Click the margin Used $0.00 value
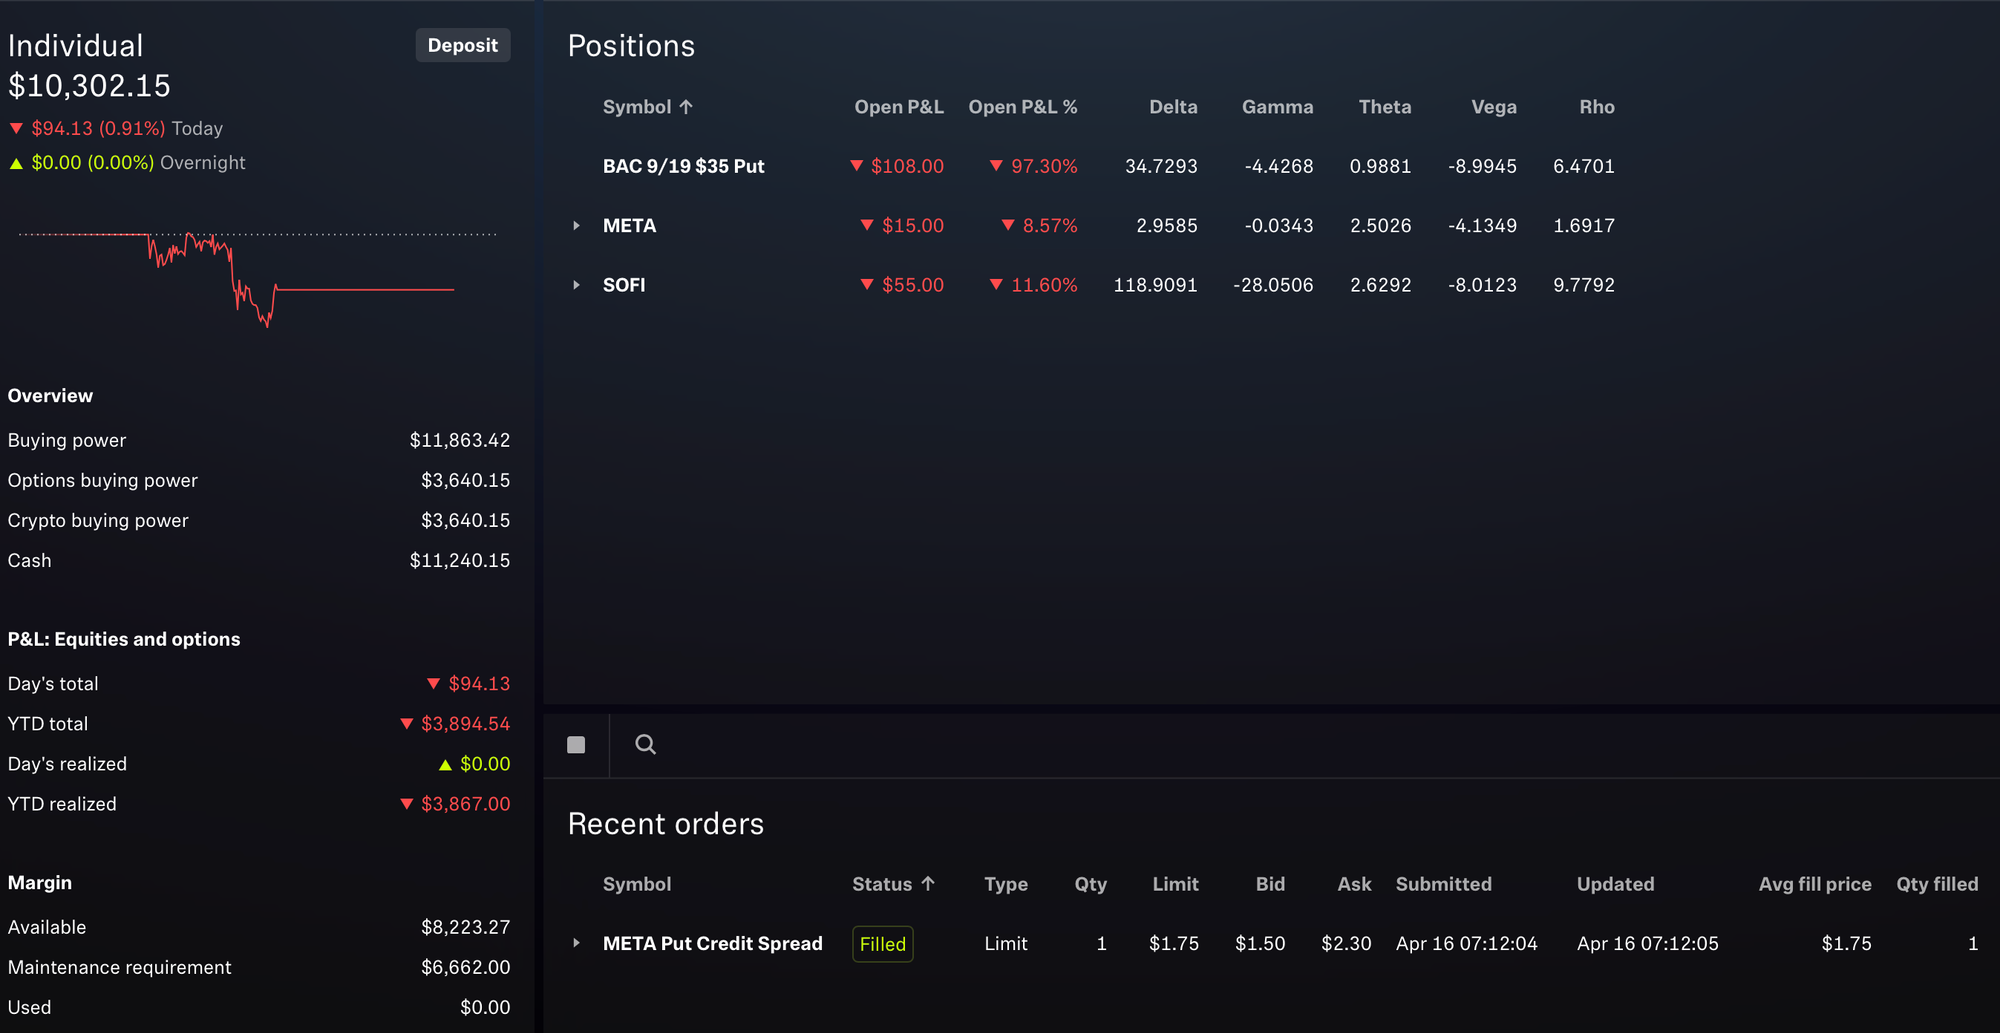Screen dimensions: 2000x1033 (x=485, y=1007)
